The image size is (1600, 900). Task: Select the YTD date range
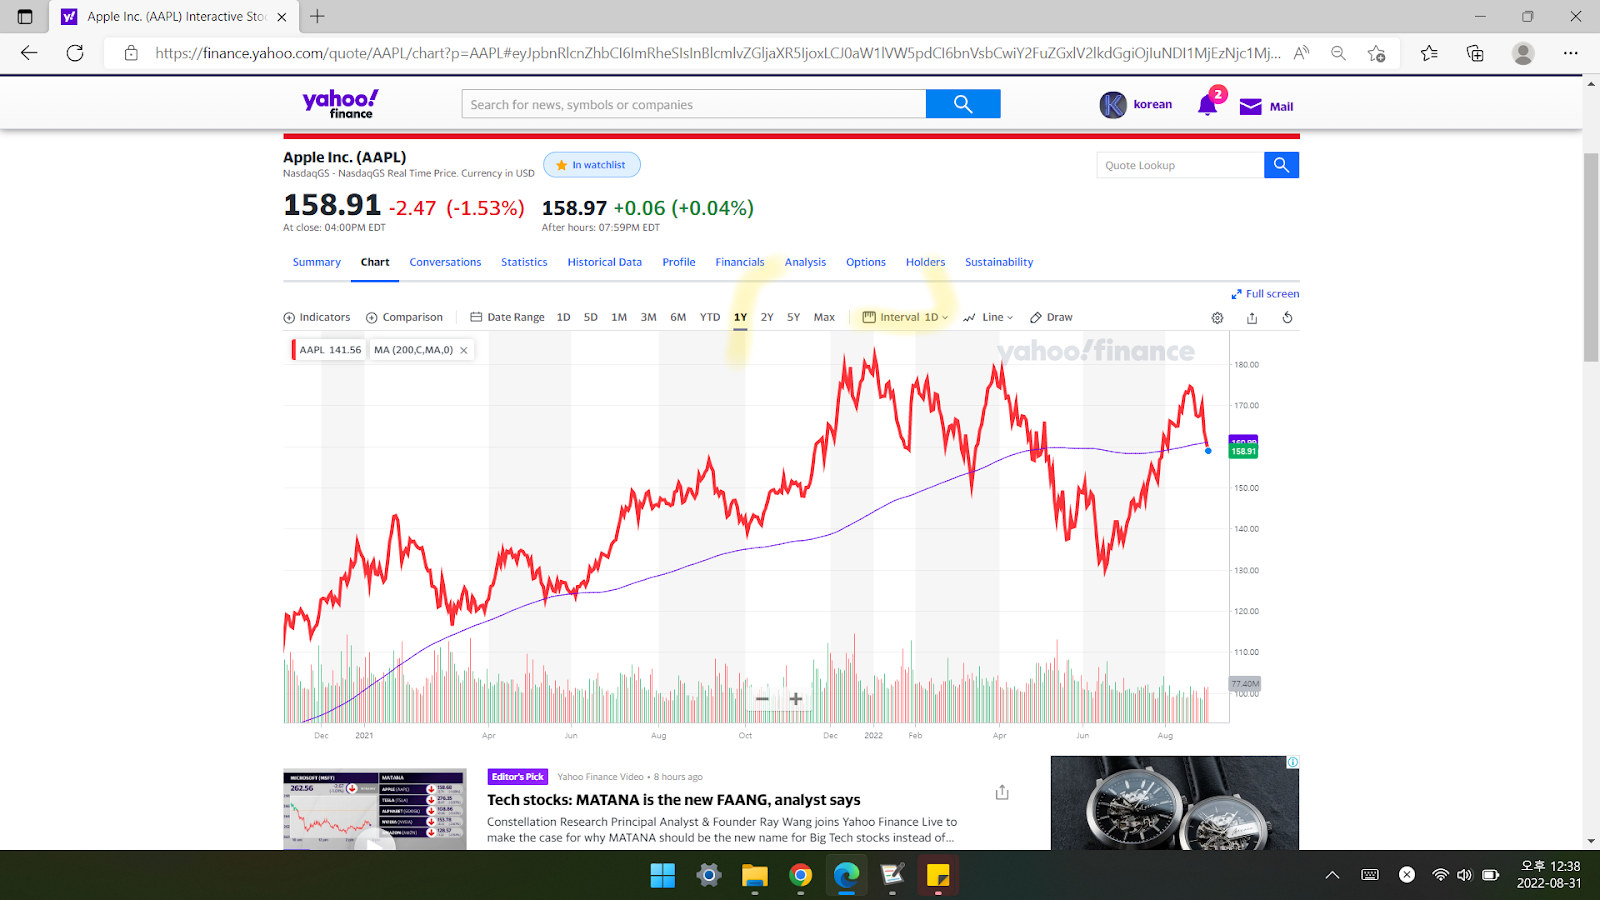point(710,317)
